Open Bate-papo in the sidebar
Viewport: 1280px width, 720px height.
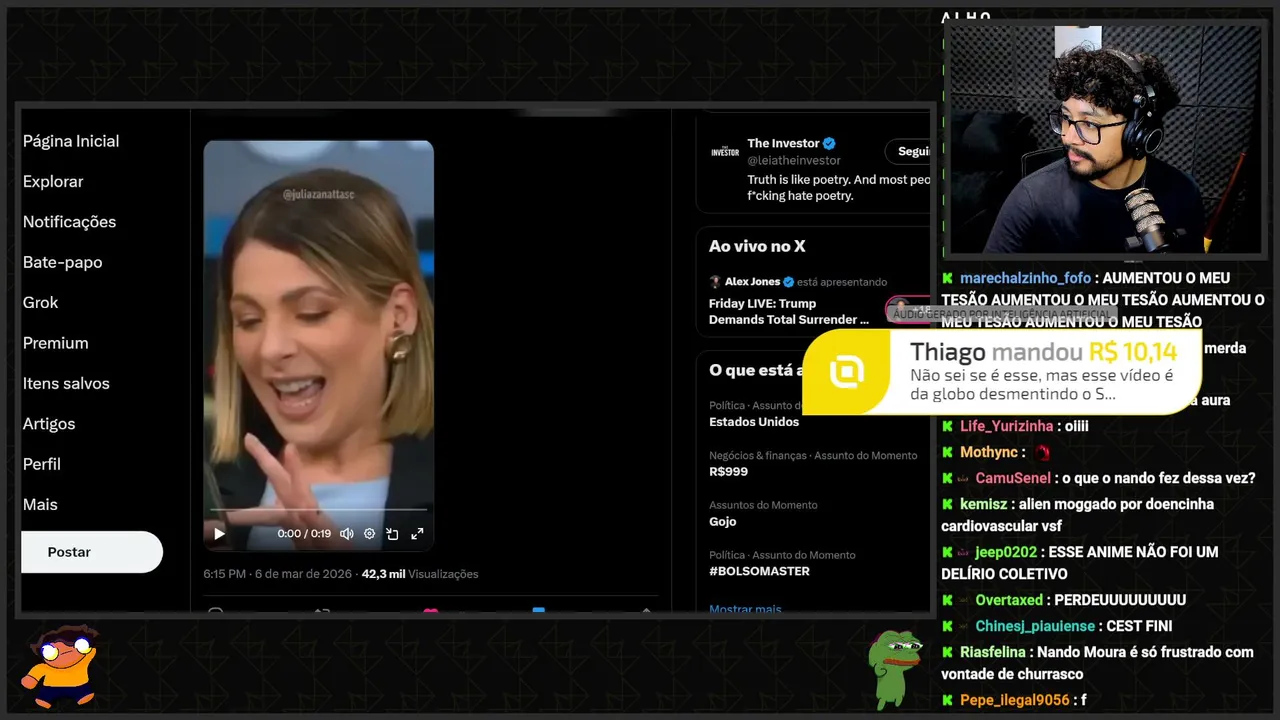pyautogui.click(x=62, y=262)
